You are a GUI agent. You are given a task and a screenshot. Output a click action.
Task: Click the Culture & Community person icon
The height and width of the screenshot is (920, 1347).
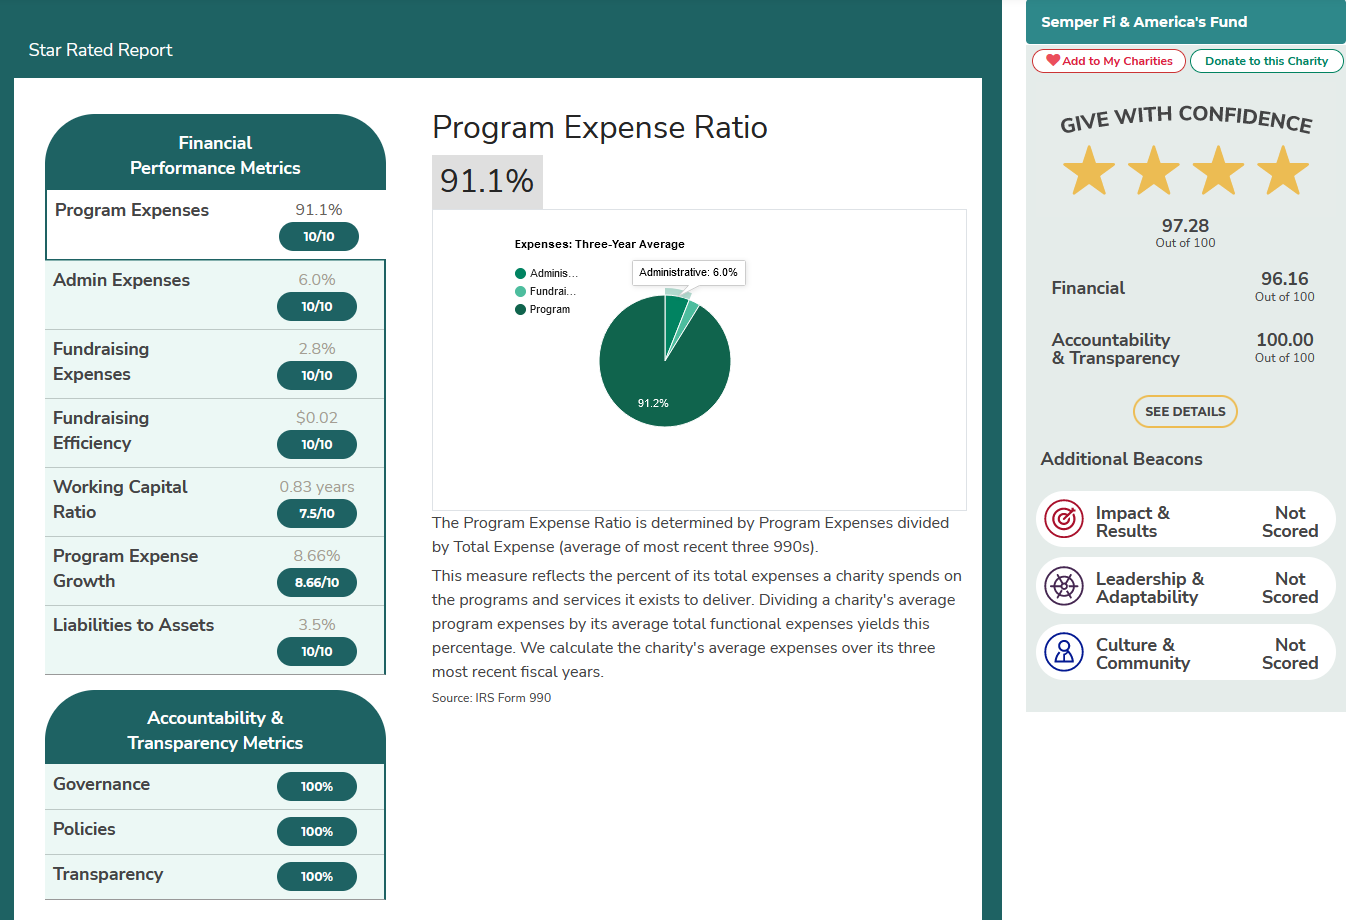(1064, 652)
